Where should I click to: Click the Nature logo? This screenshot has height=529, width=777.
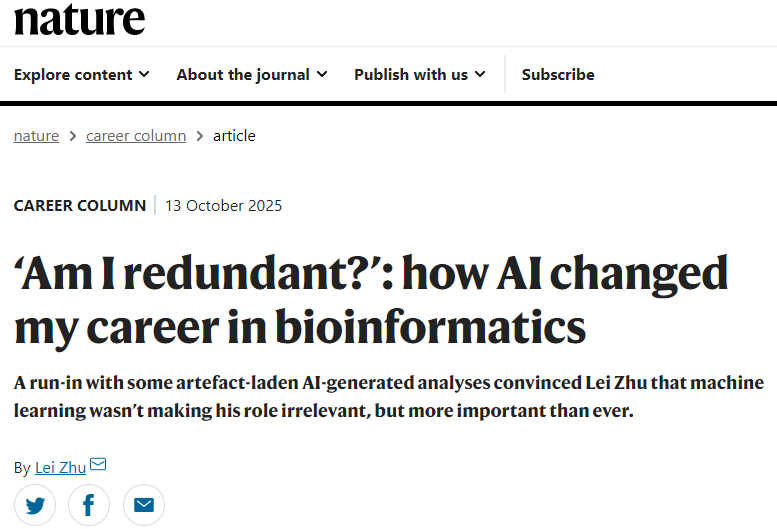pyautogui.click(x=79, y=19)
